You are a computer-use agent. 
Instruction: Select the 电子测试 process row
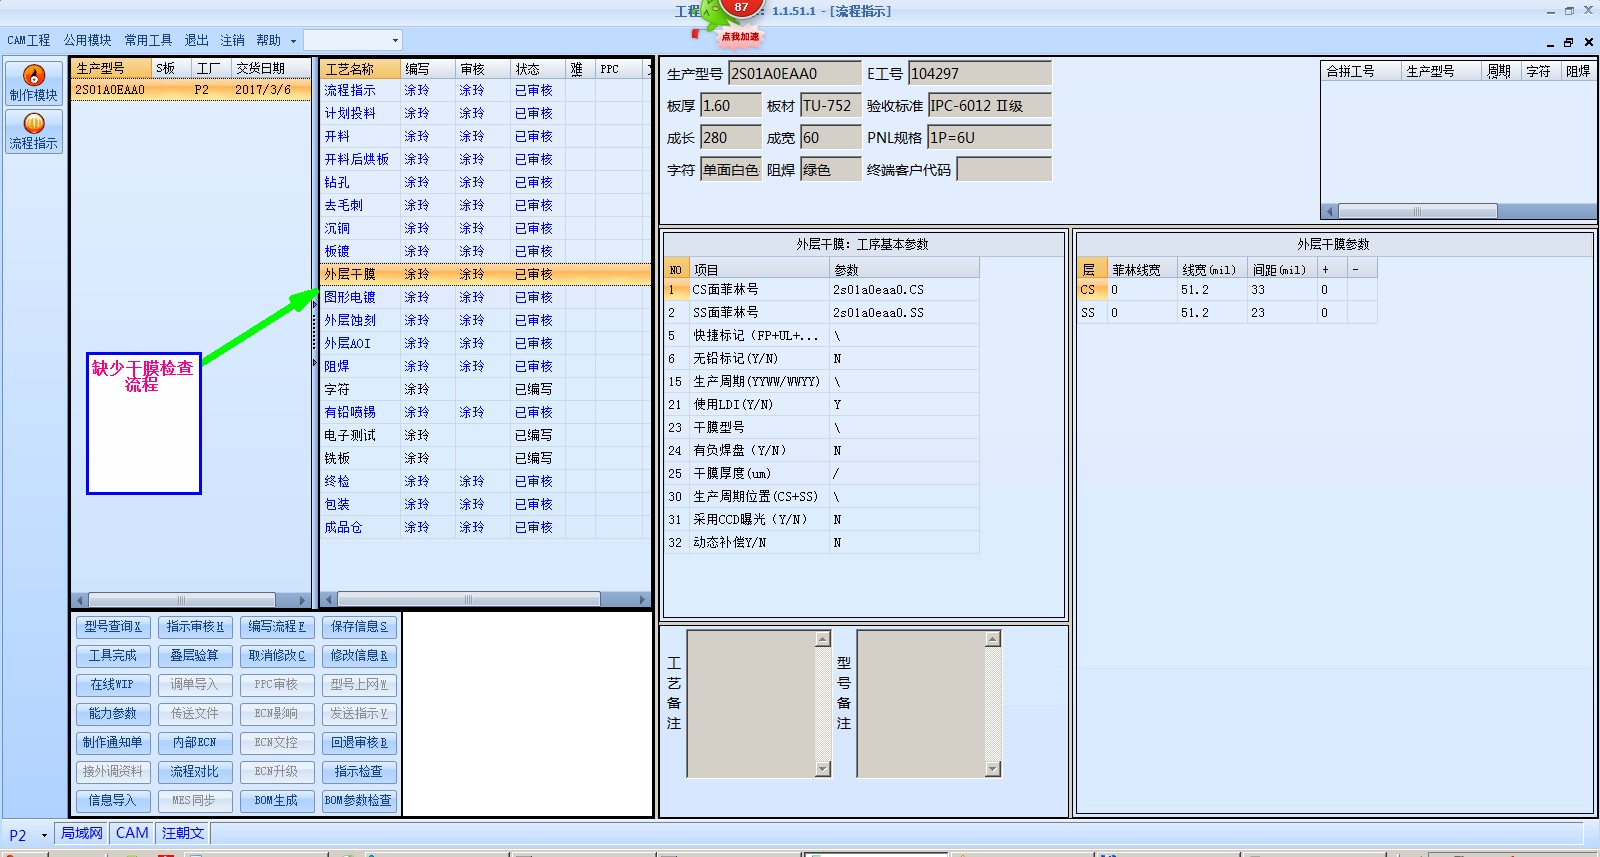tap(486, 435)
